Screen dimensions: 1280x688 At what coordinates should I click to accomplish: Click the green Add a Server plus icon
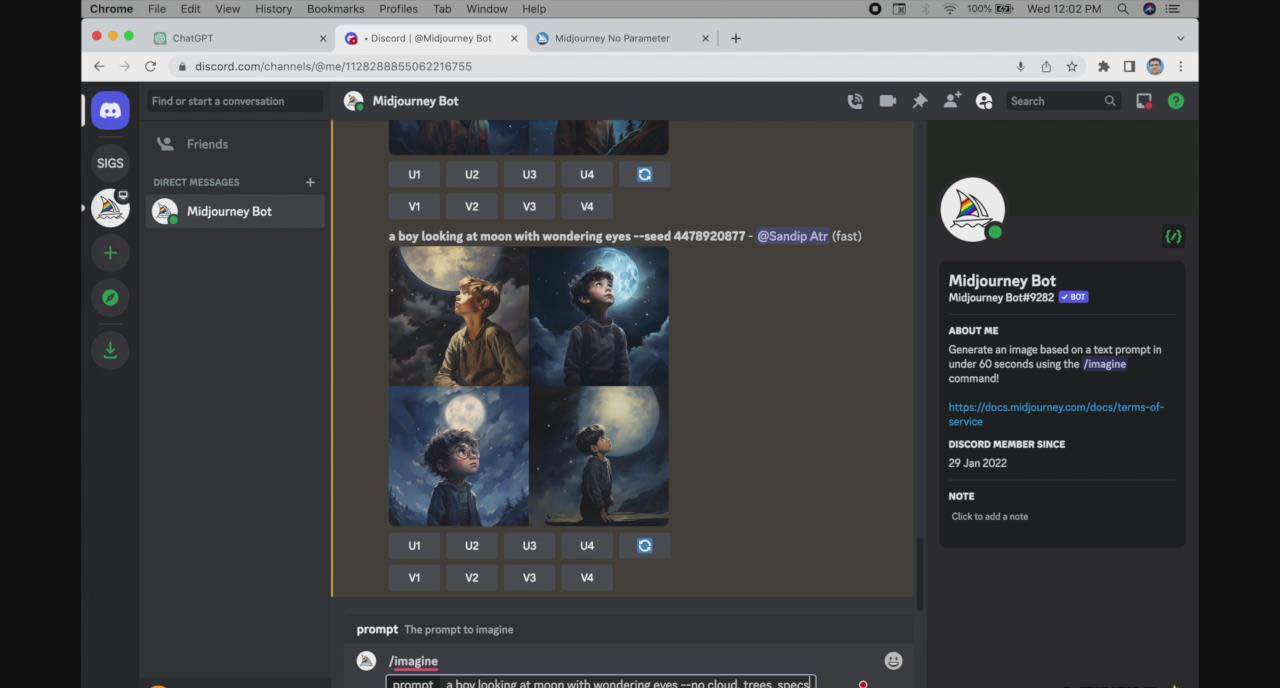tap(110, 253)
